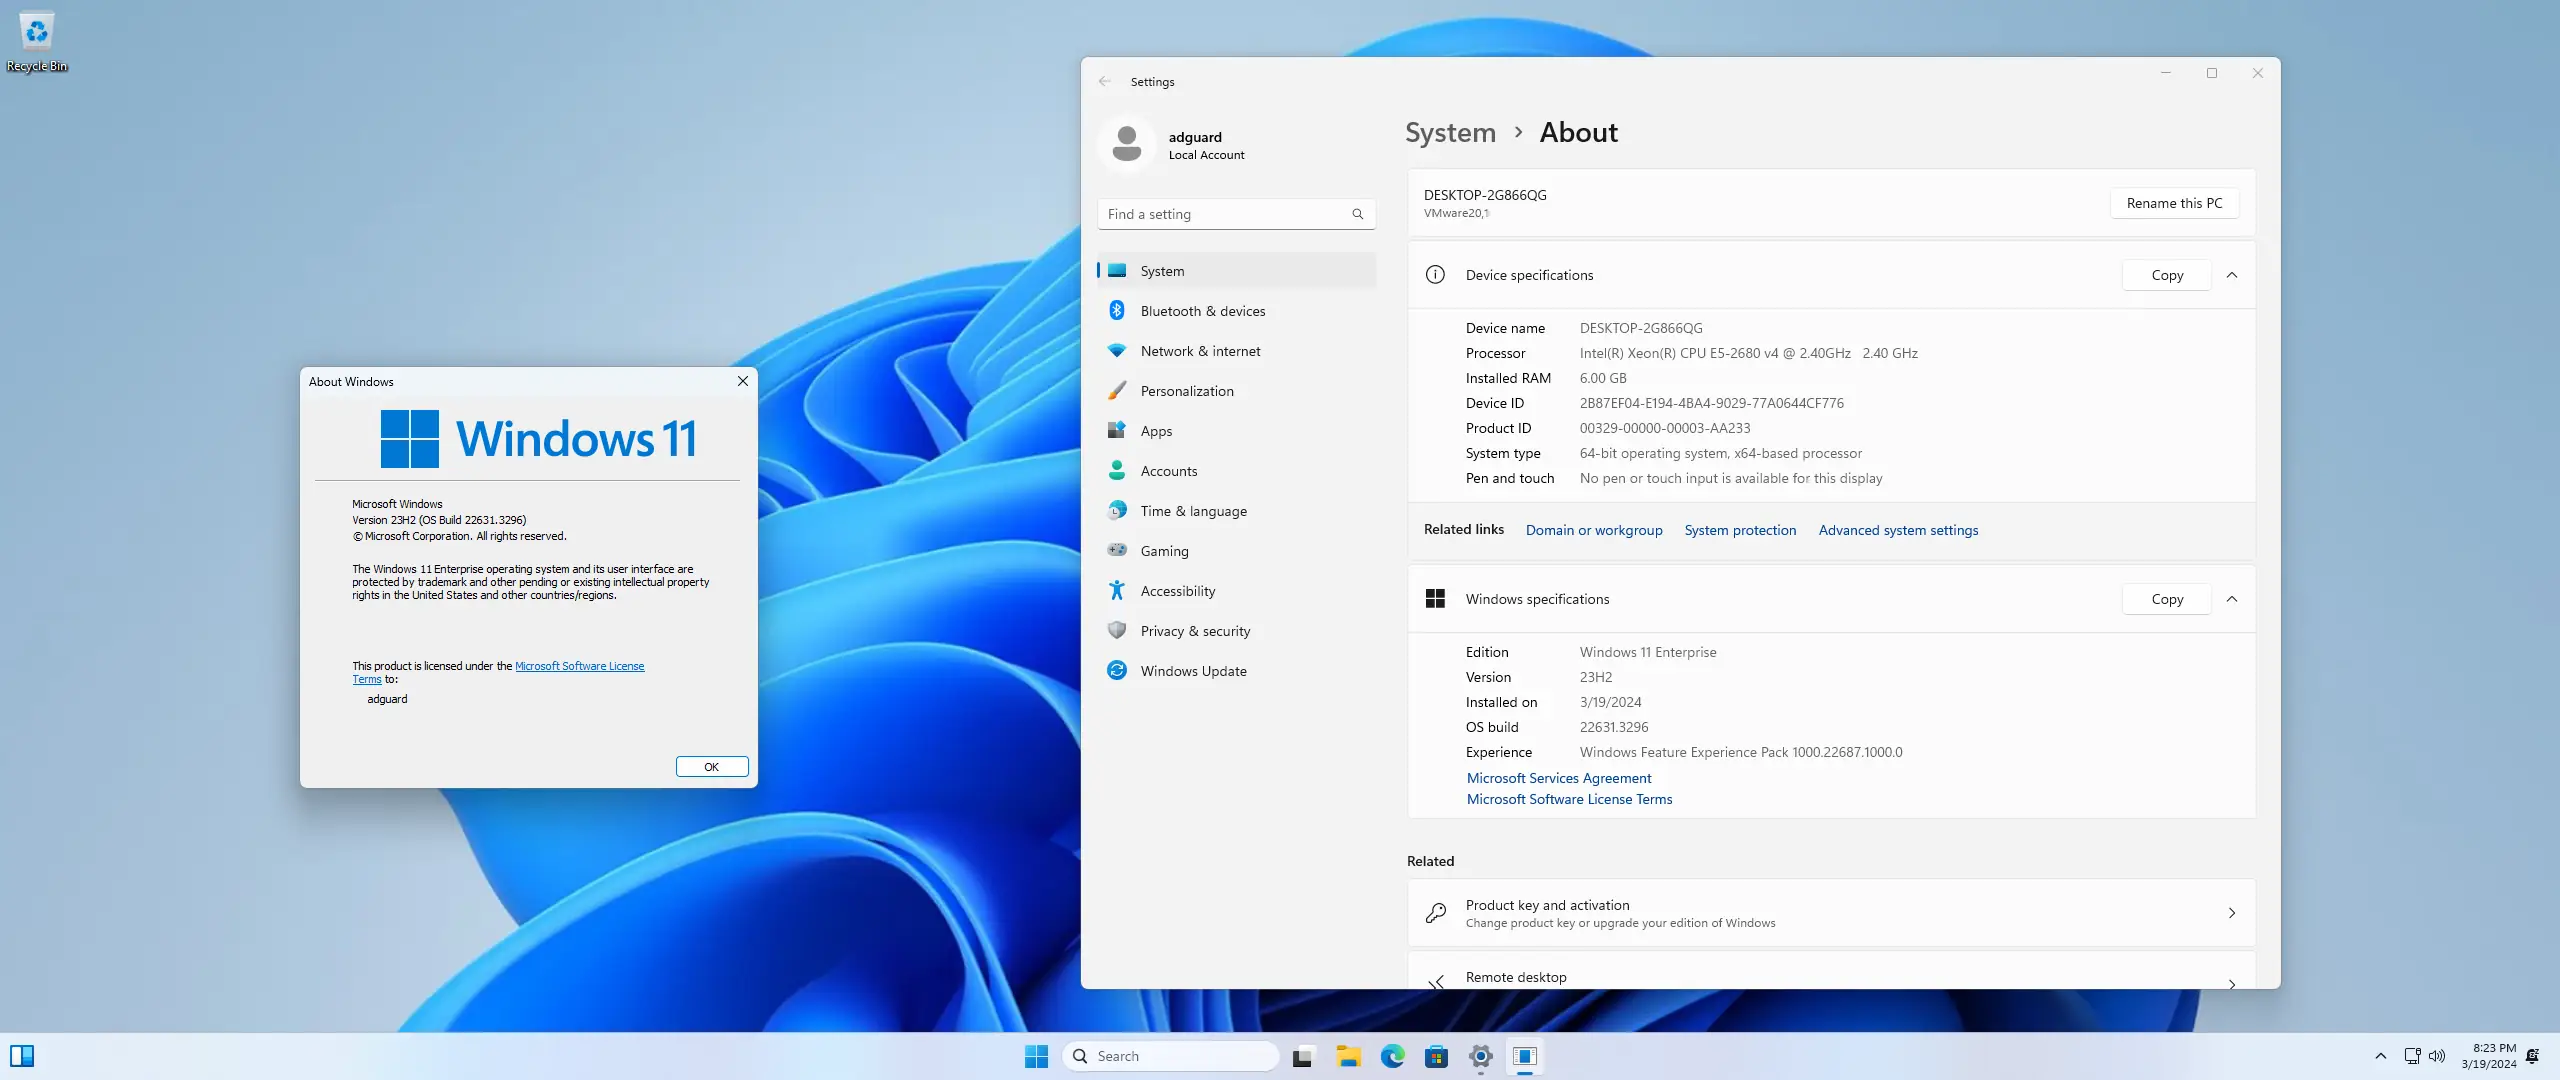Click the Rename this PC button

2174,203
